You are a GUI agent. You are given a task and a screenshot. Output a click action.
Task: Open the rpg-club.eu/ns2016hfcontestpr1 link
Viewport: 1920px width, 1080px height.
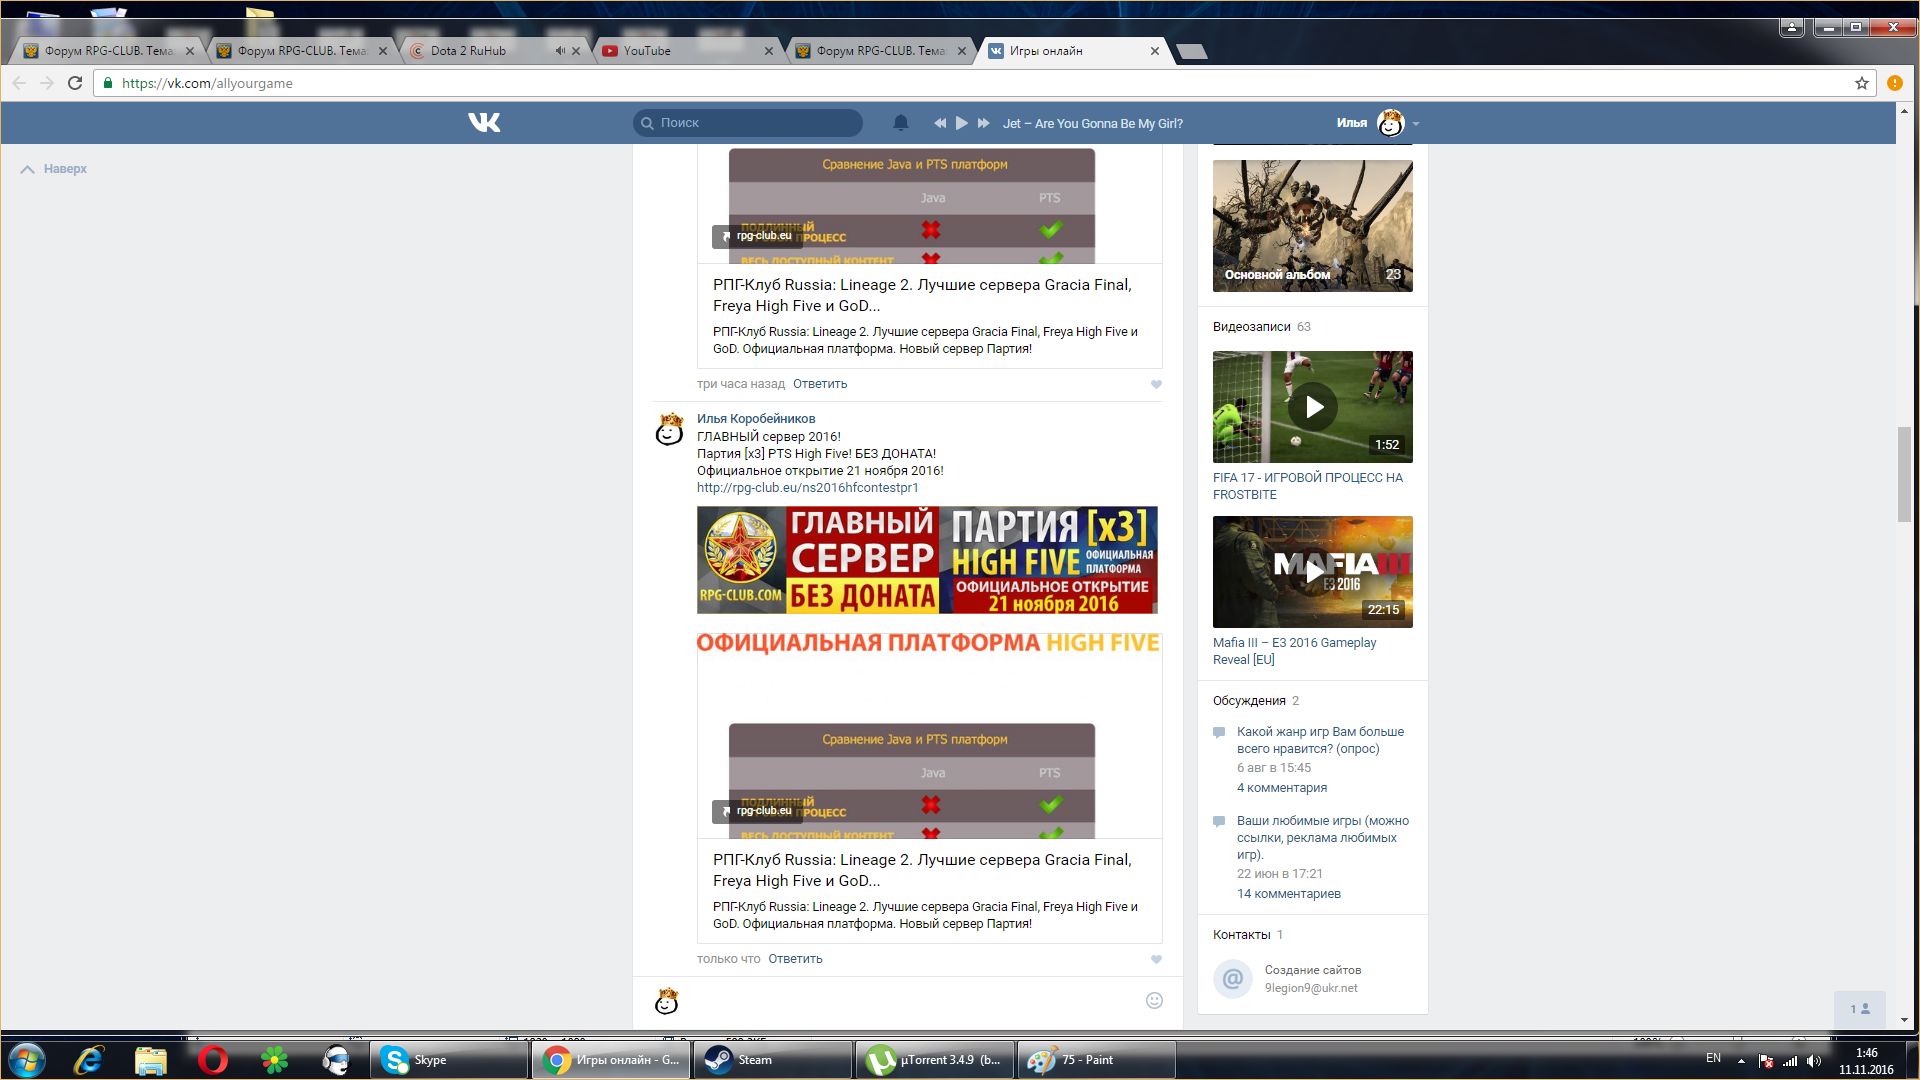click(807, 488)
